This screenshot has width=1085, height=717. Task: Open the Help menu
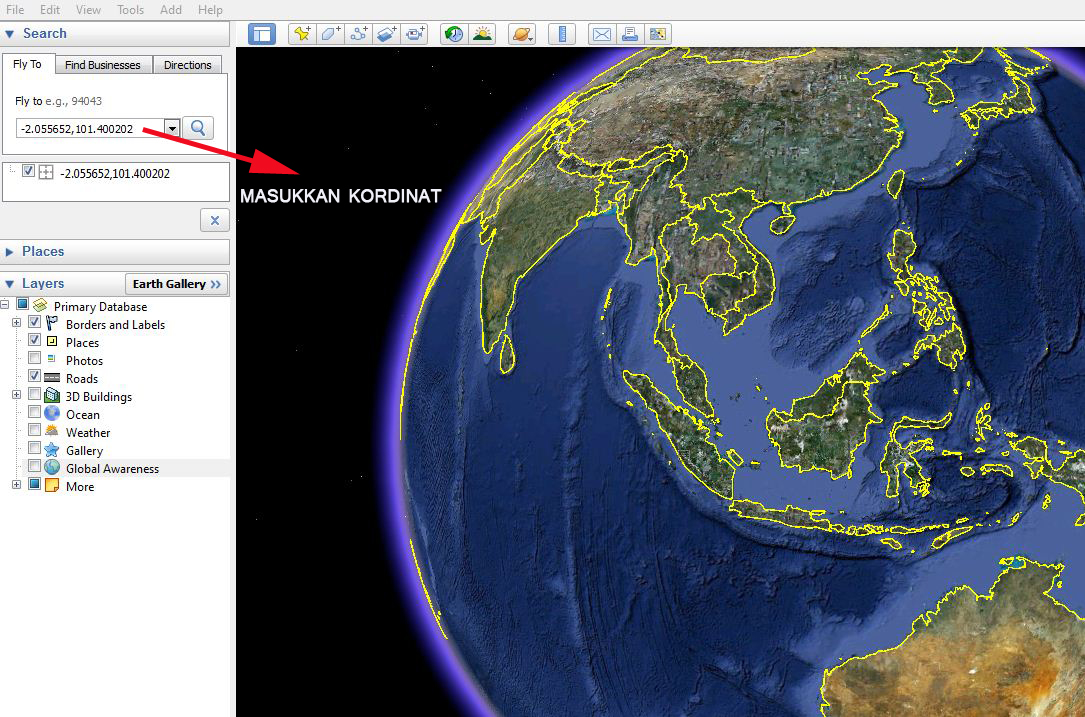[210, 10]
